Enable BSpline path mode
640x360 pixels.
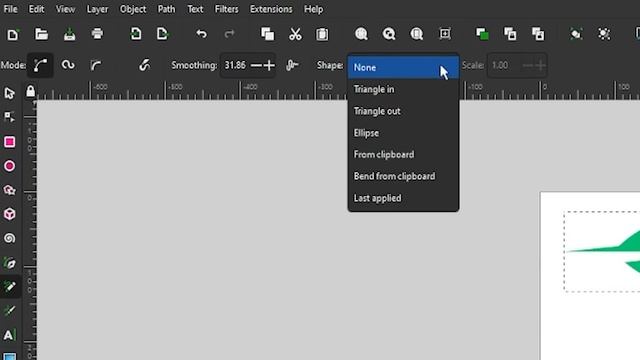point(96,65)
